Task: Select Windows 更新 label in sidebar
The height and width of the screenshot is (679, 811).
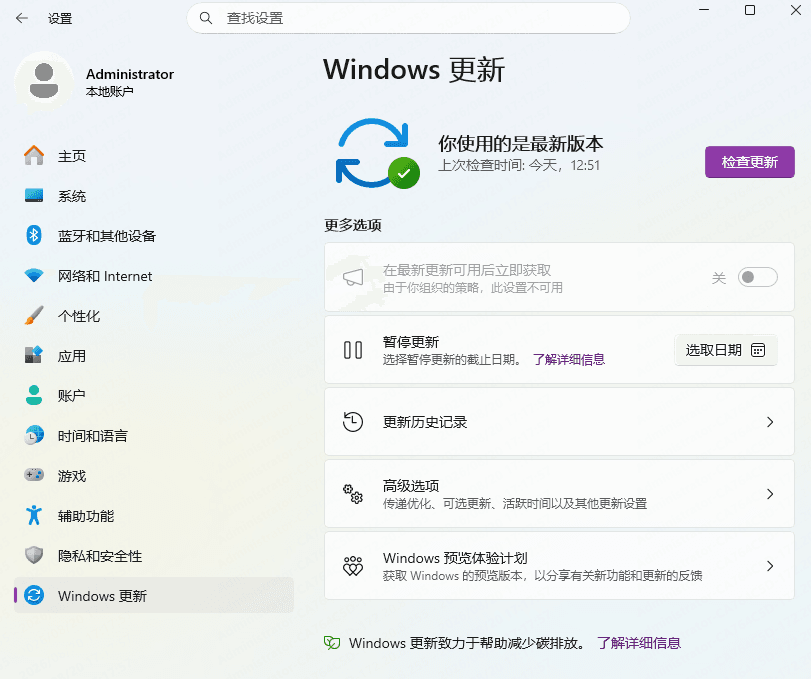Action: (x=102, y=596)
